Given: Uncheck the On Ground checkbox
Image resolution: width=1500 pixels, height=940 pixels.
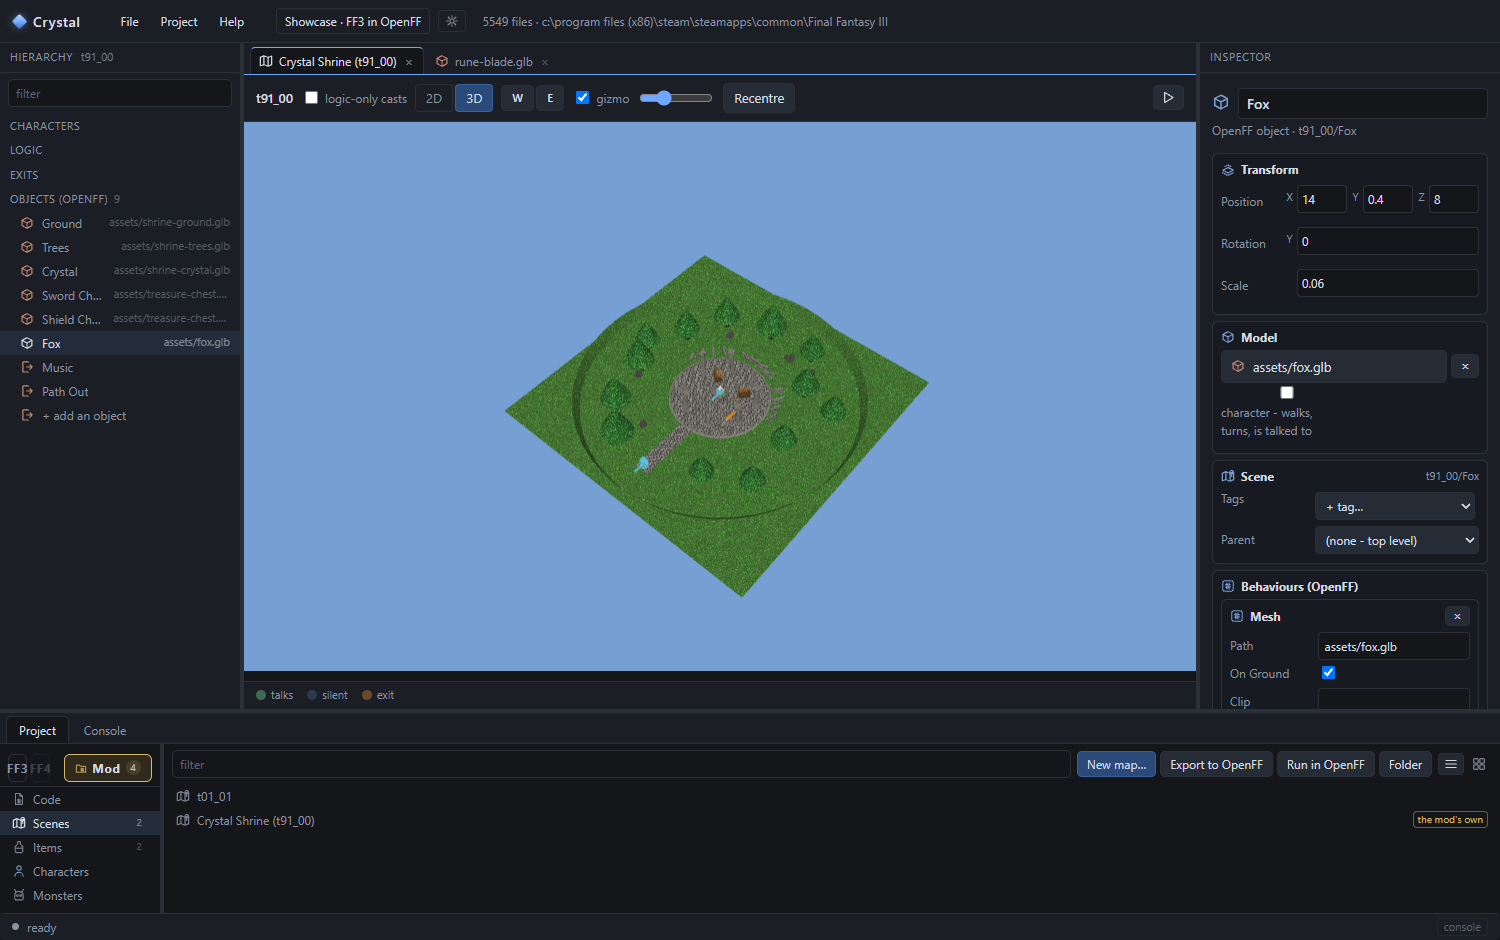Looking at the screenshot, I should click(1328, 673).
